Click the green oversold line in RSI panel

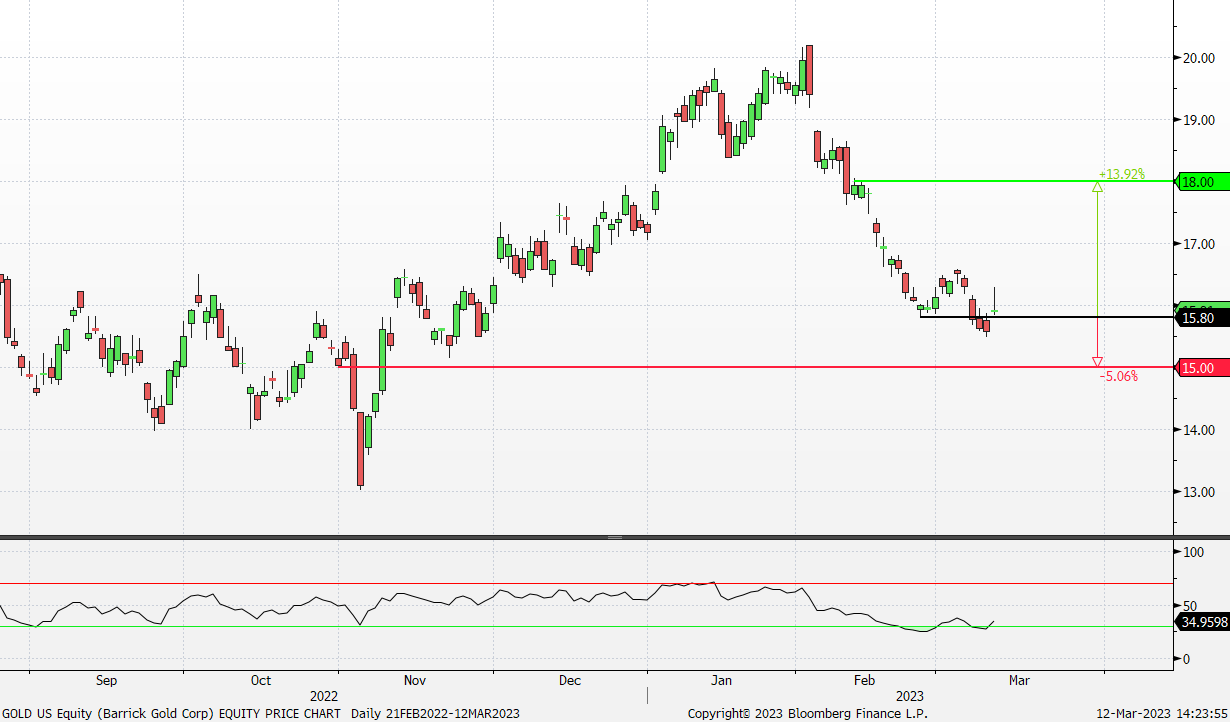[587, 627]
